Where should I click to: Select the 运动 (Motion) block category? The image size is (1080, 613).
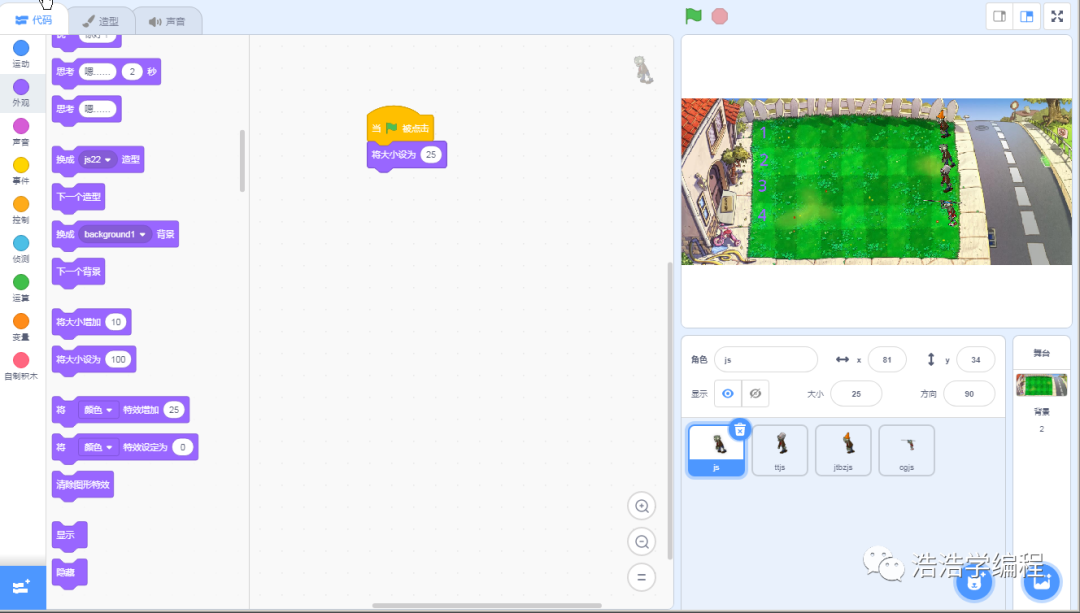coord(21,54)
